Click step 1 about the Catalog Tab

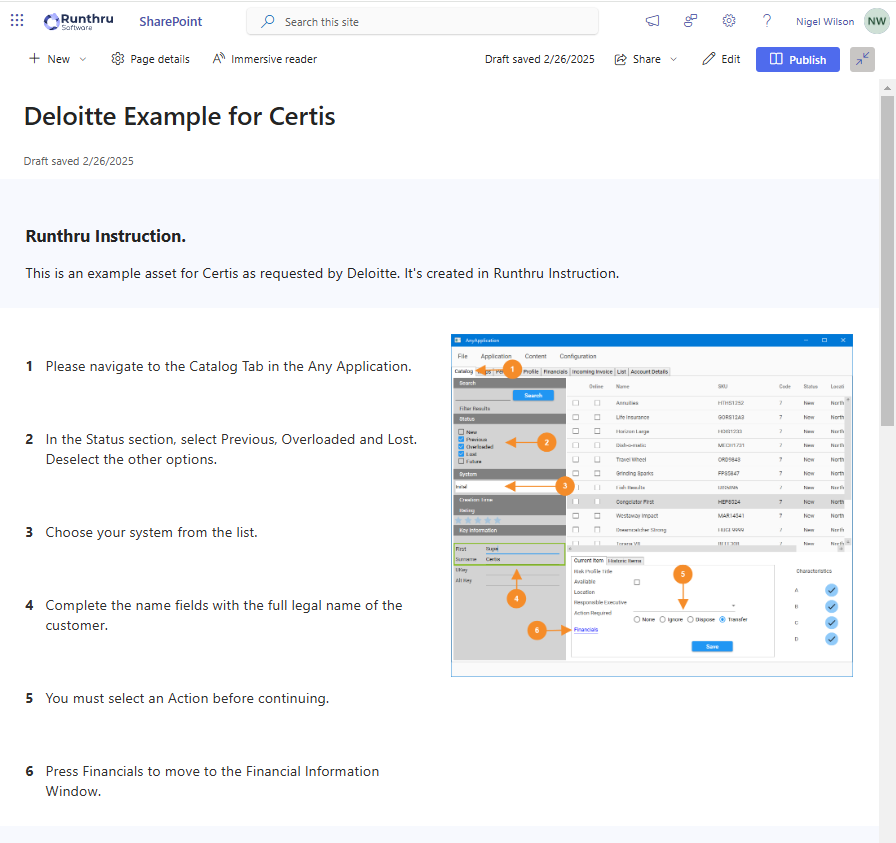(x=229, y=366)
